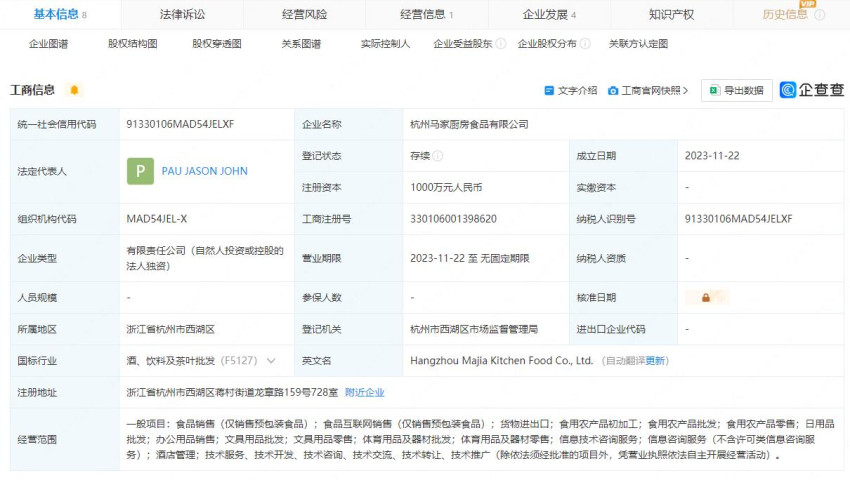Viewport: 850px width, 480px height.
Task: Open 实际控制人 sub-navigation item
Action: (x=385, y=44)
